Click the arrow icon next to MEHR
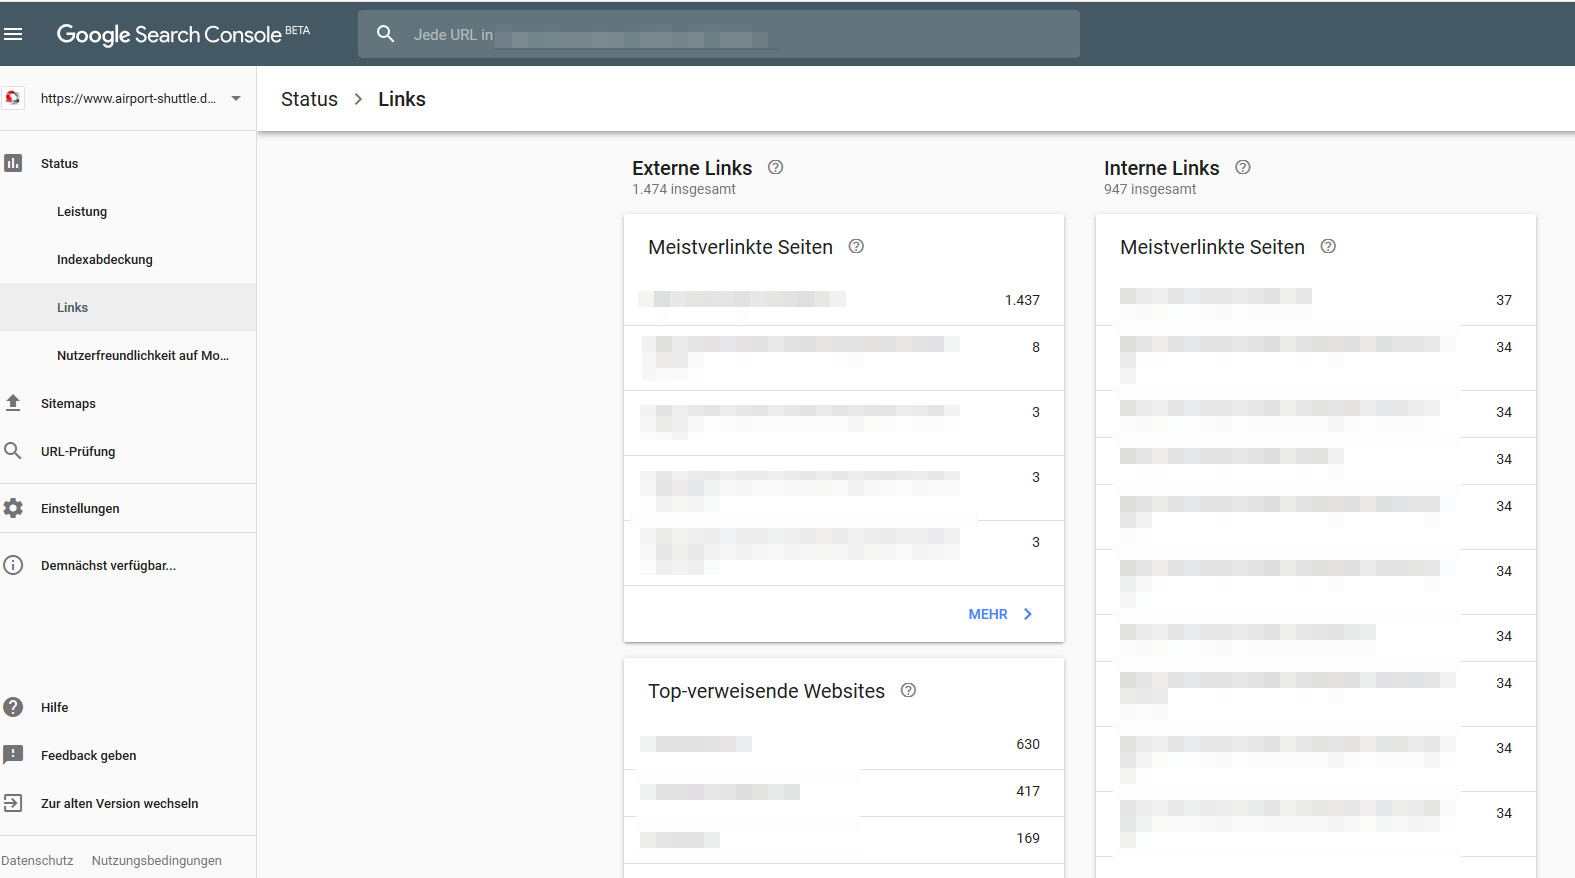Screen dimensions: 1575x878 click(x=1027, y=614)
